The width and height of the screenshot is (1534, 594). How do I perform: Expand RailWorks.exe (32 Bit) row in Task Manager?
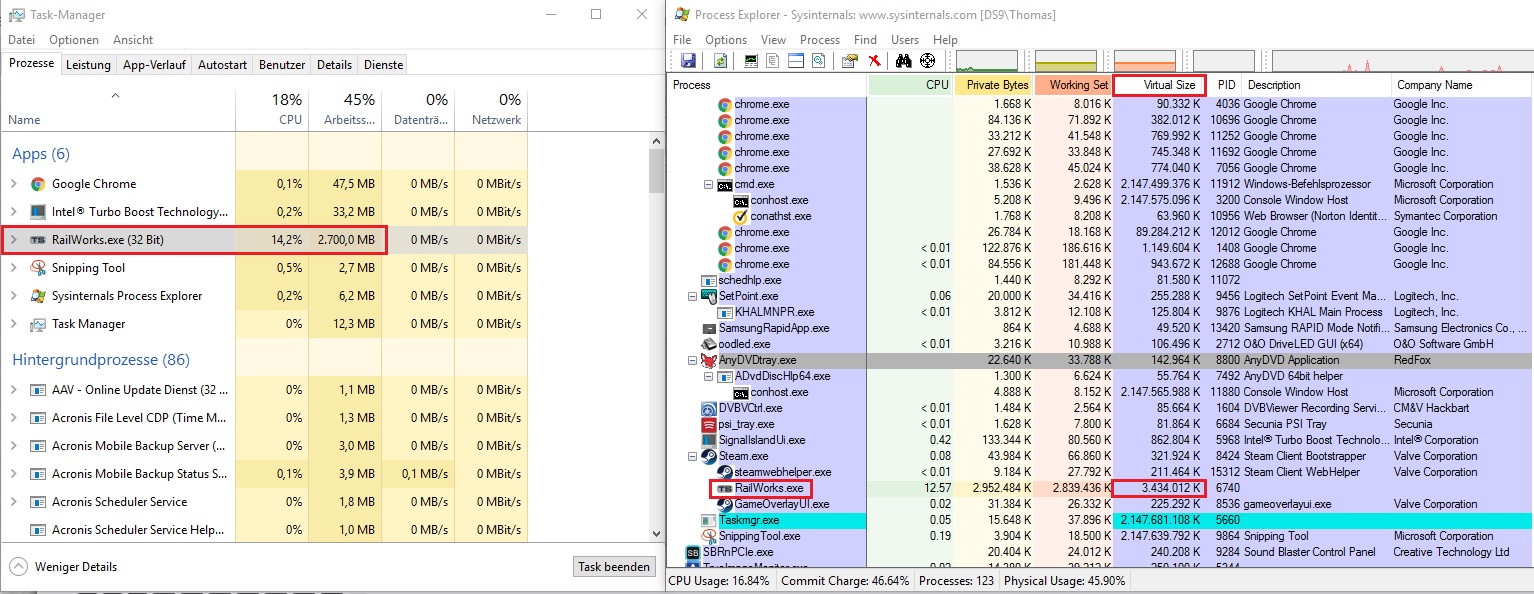[x=13, y=240]
